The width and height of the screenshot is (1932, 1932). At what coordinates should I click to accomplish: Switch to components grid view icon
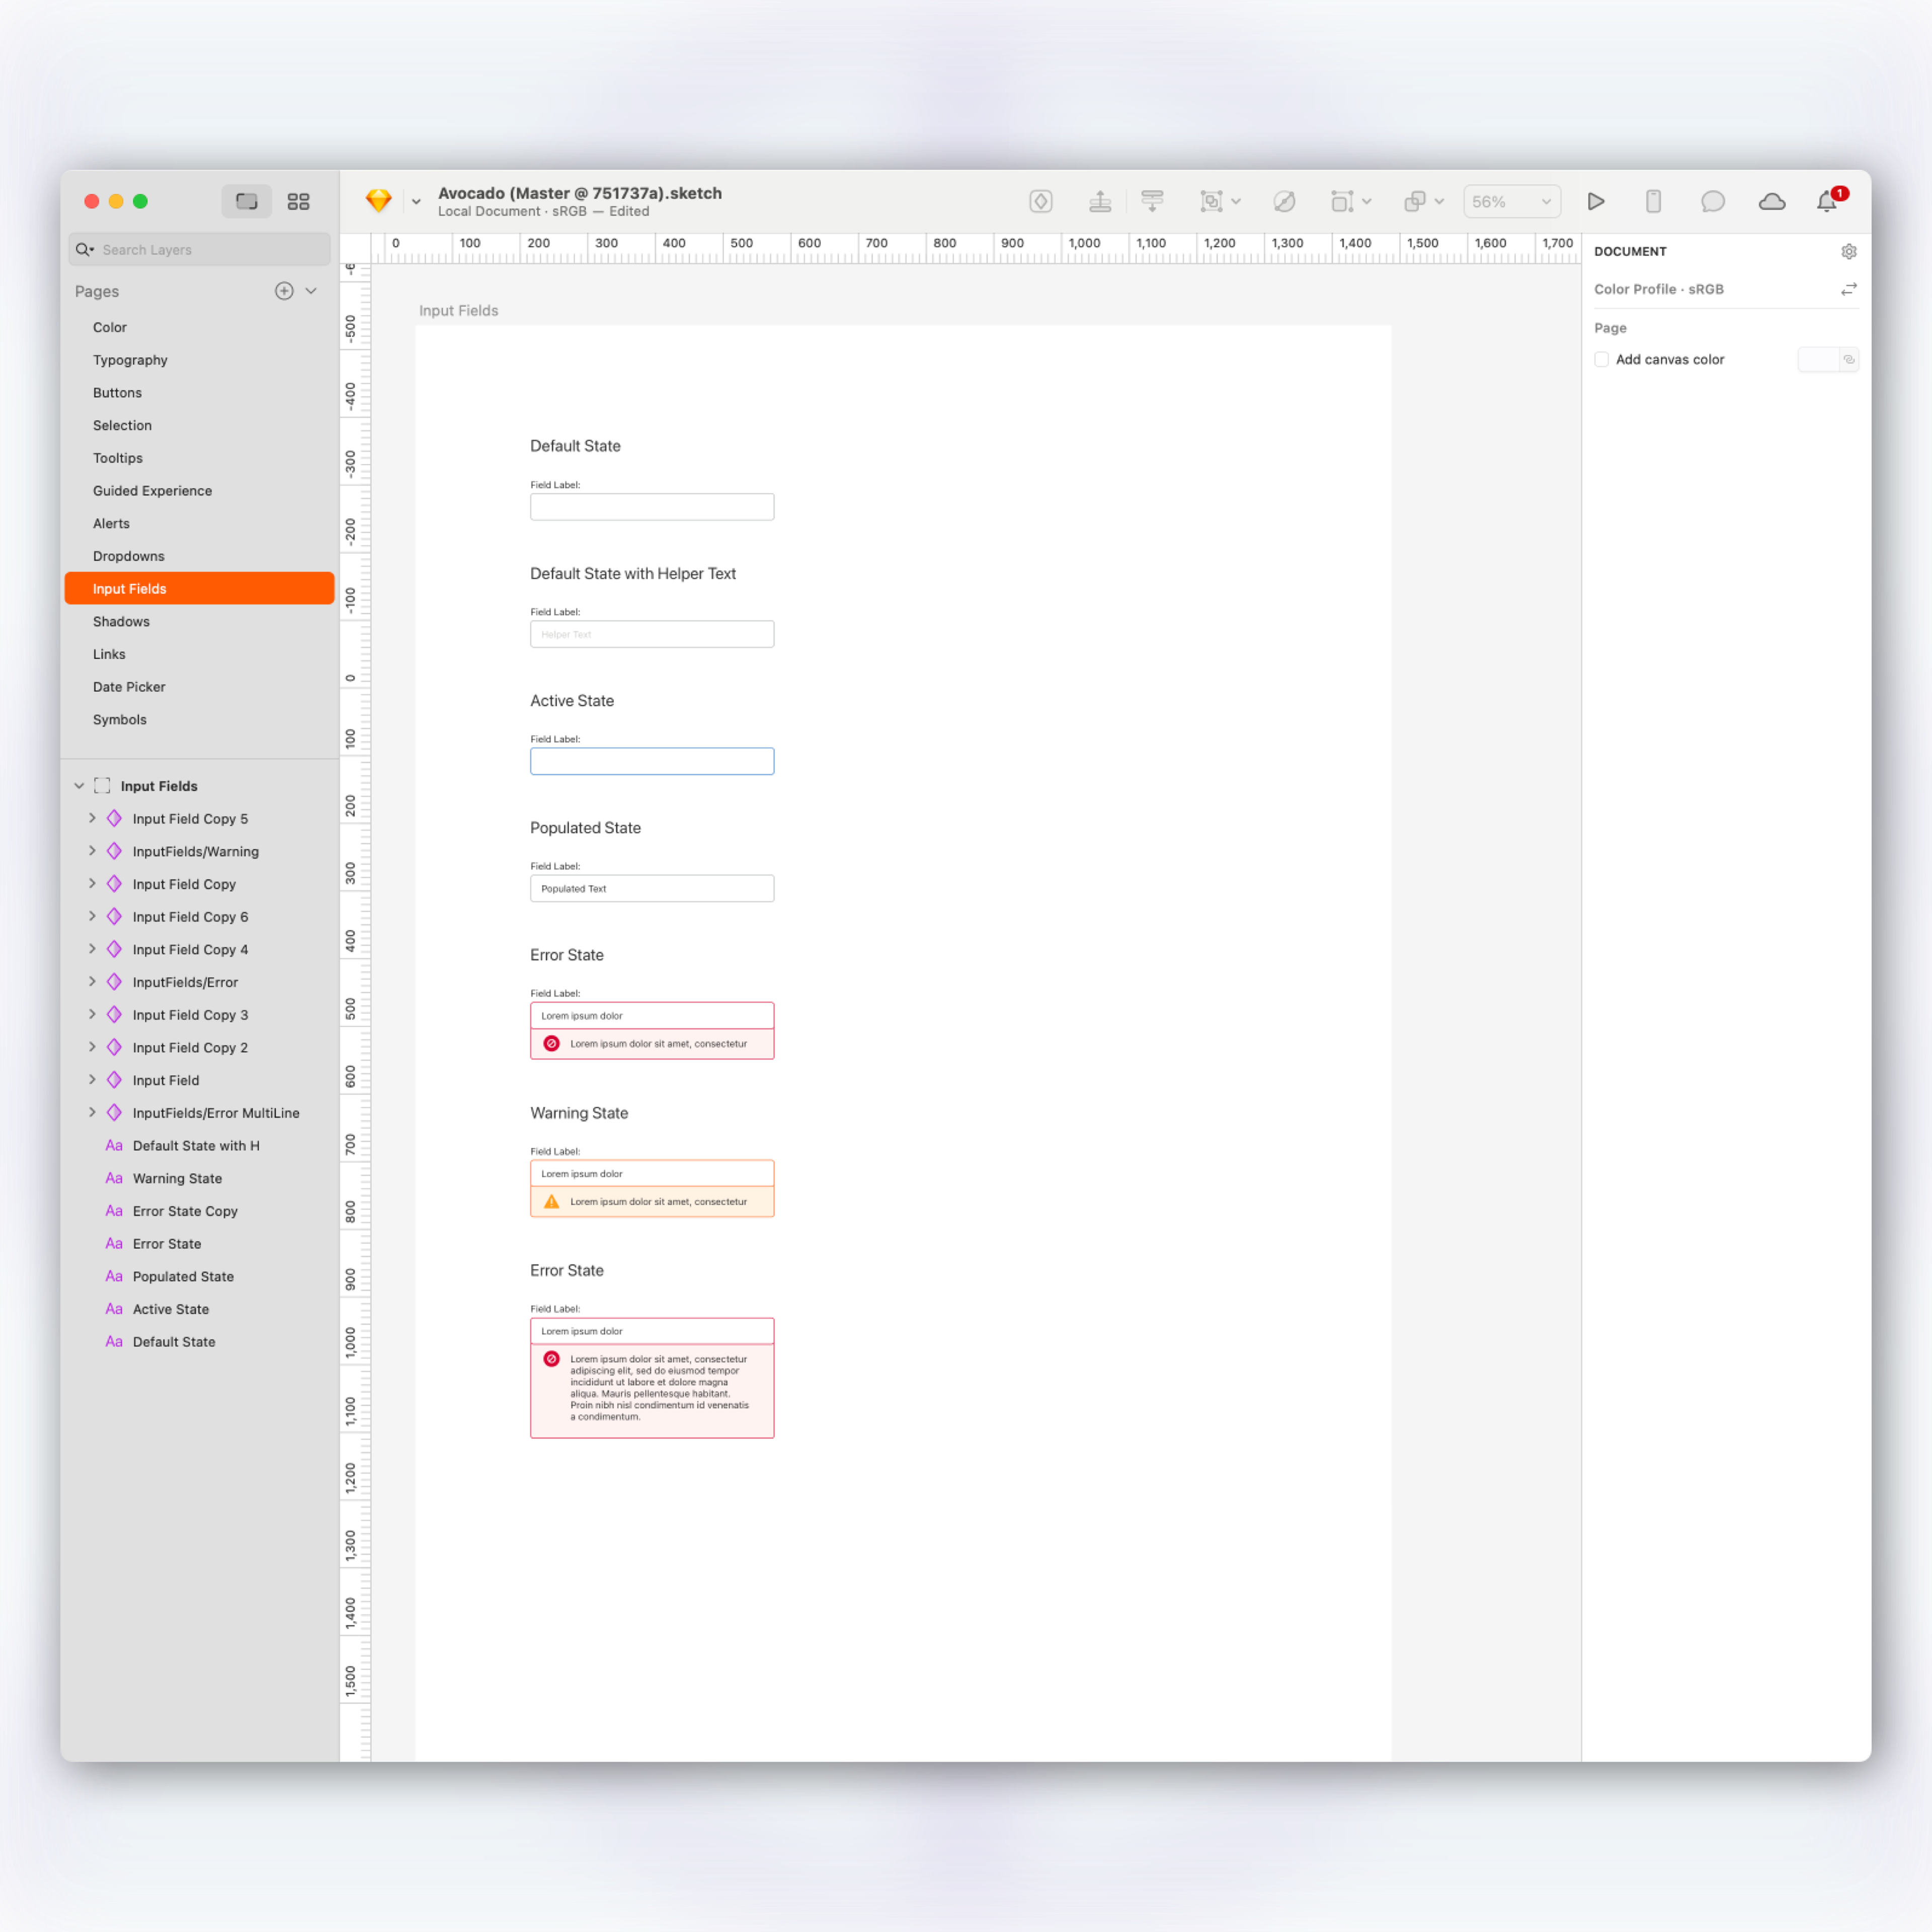[x=298, y=201]
